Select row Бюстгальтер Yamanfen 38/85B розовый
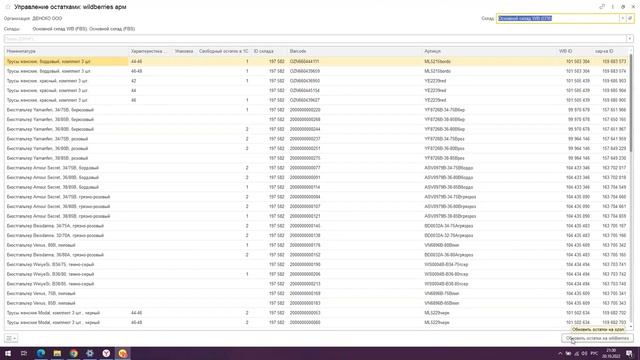Screen dimensions: 640x360 coord(316,158)
